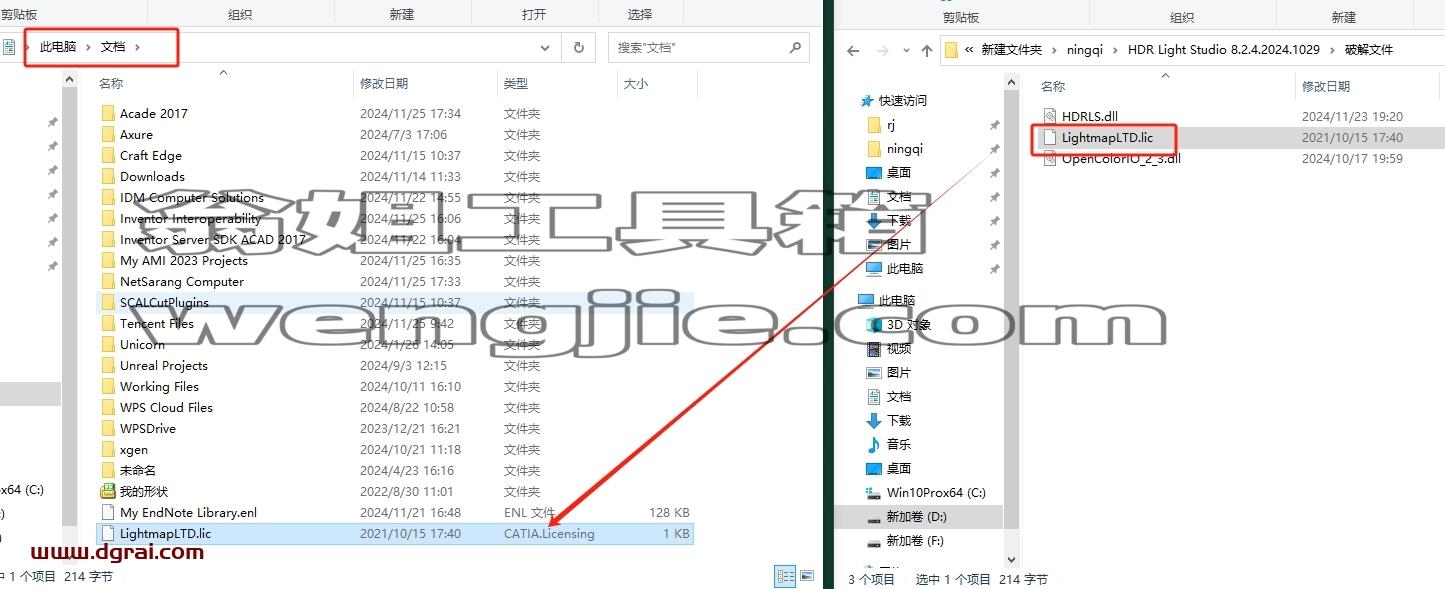Sort left window by 大小 column
1445x589 pixels.
tap(635, 84)
